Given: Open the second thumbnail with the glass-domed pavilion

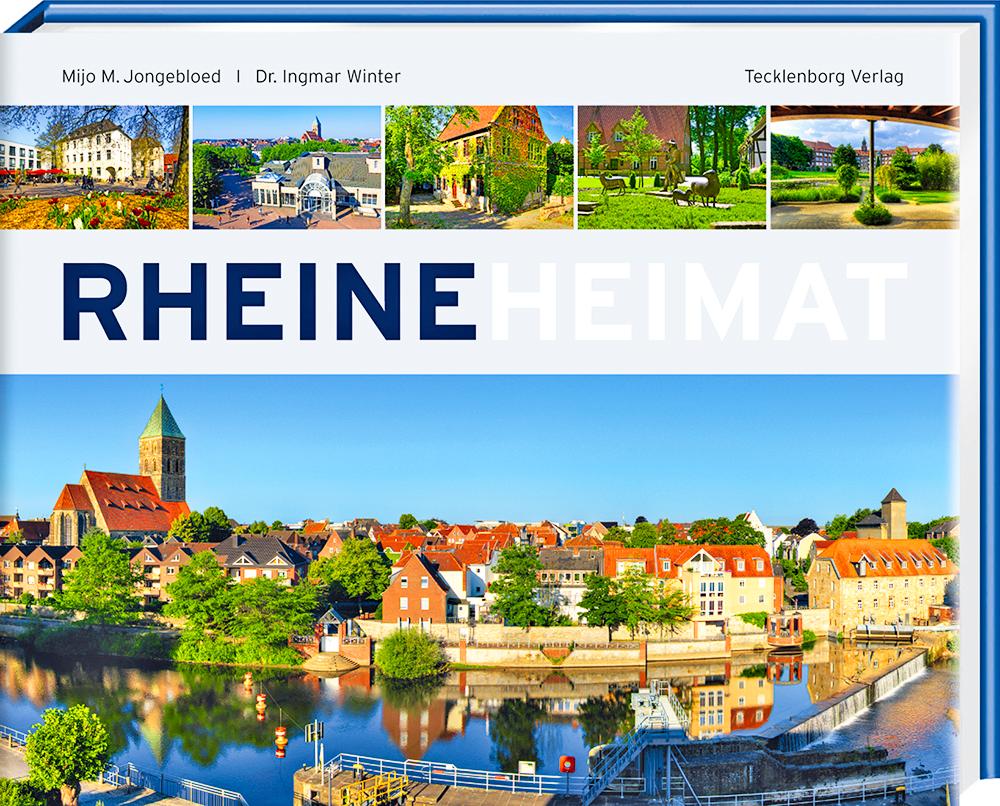Looking at the screenshot, I should [x=286, y=167].
